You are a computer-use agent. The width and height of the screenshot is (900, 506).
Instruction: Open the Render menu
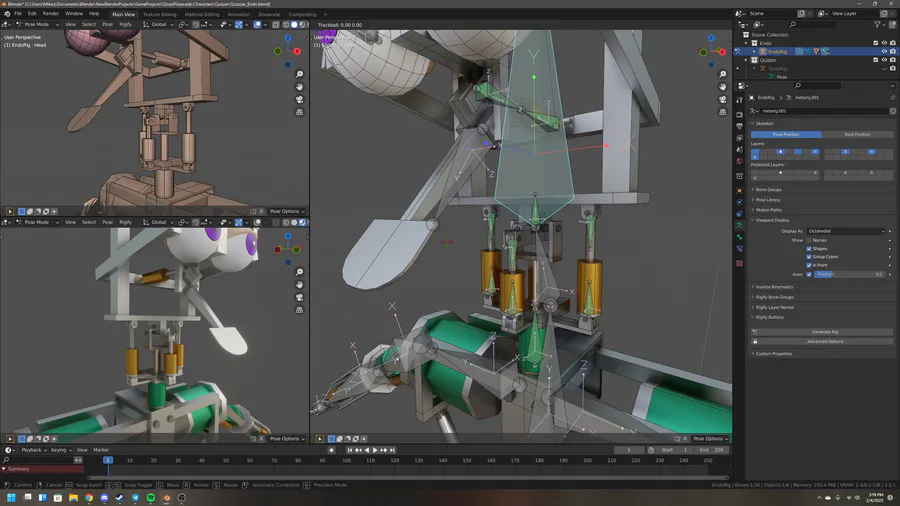51,14
